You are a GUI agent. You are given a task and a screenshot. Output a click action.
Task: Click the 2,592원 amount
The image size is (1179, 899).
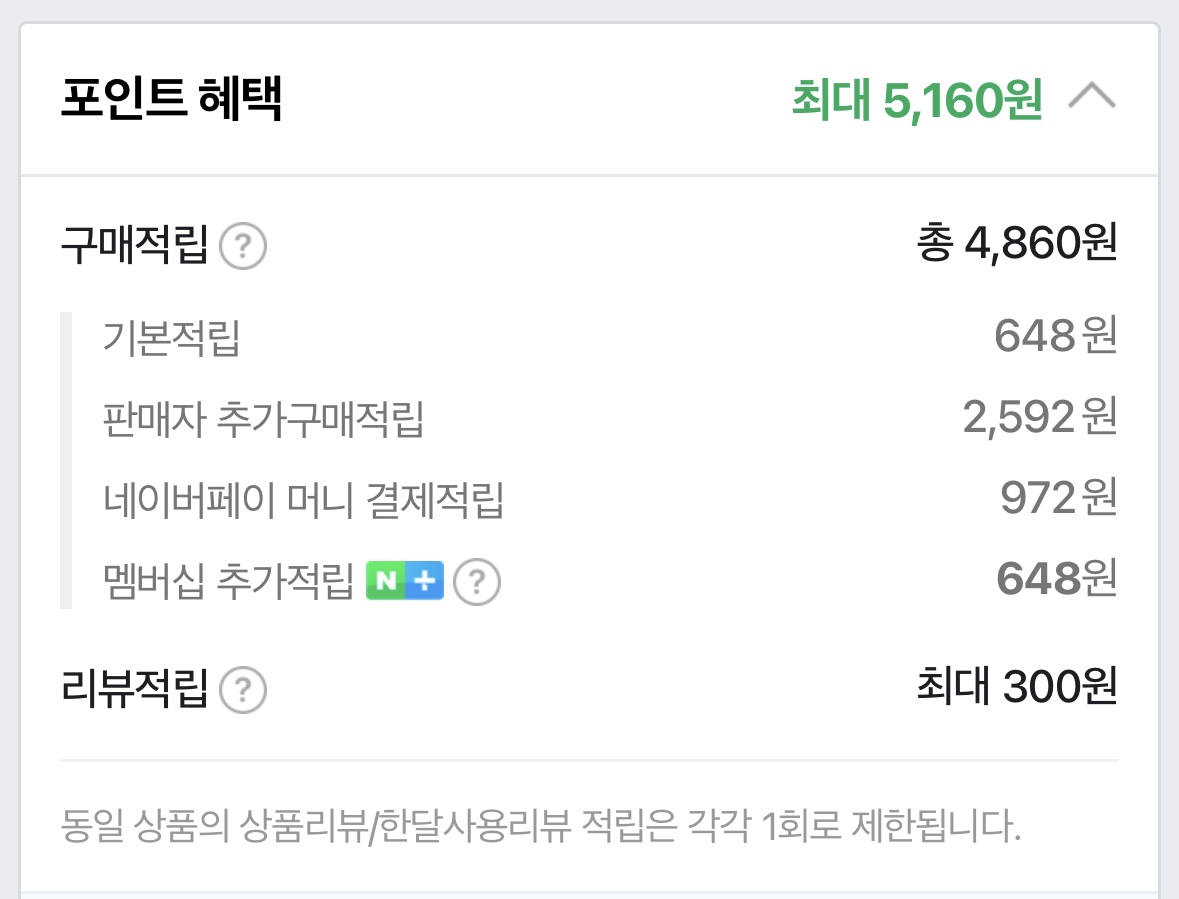pos(1039,418)
